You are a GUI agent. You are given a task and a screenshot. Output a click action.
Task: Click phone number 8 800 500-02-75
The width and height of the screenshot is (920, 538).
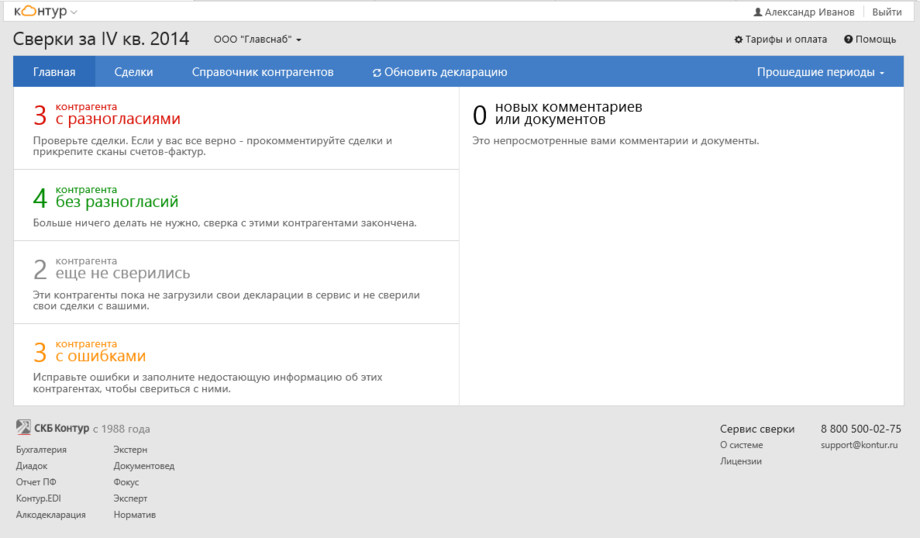(x=861, y=429)
